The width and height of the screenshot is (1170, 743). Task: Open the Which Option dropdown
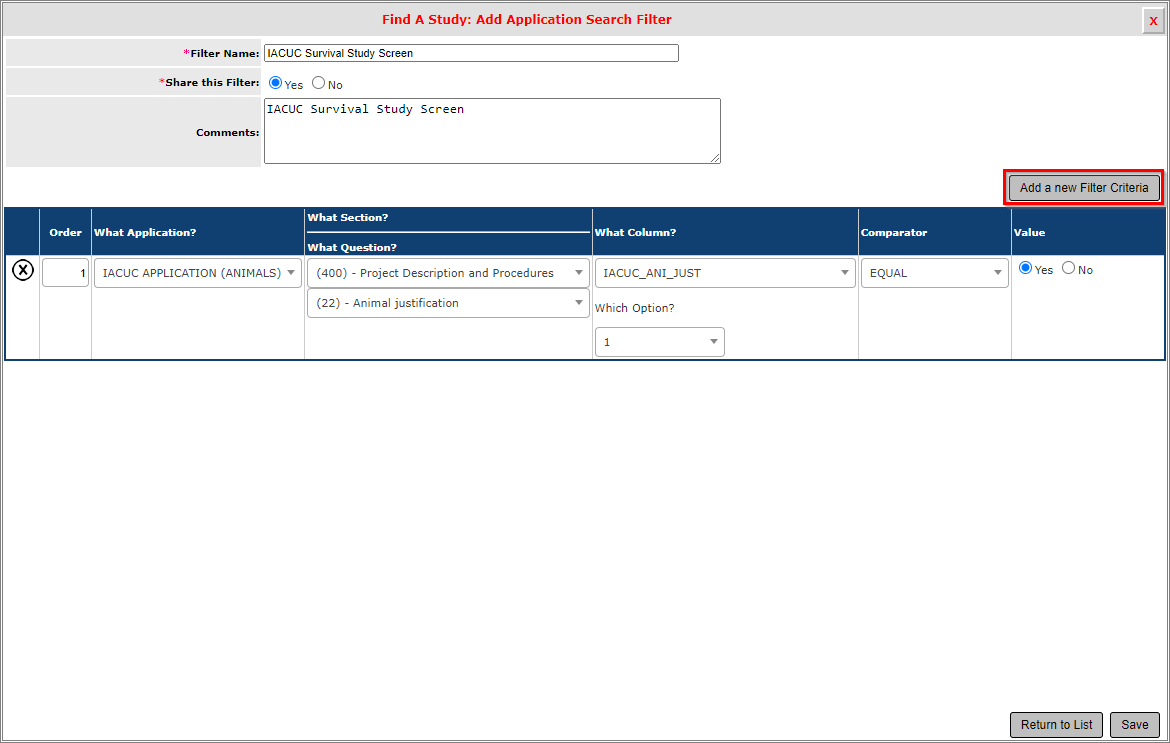660,342
